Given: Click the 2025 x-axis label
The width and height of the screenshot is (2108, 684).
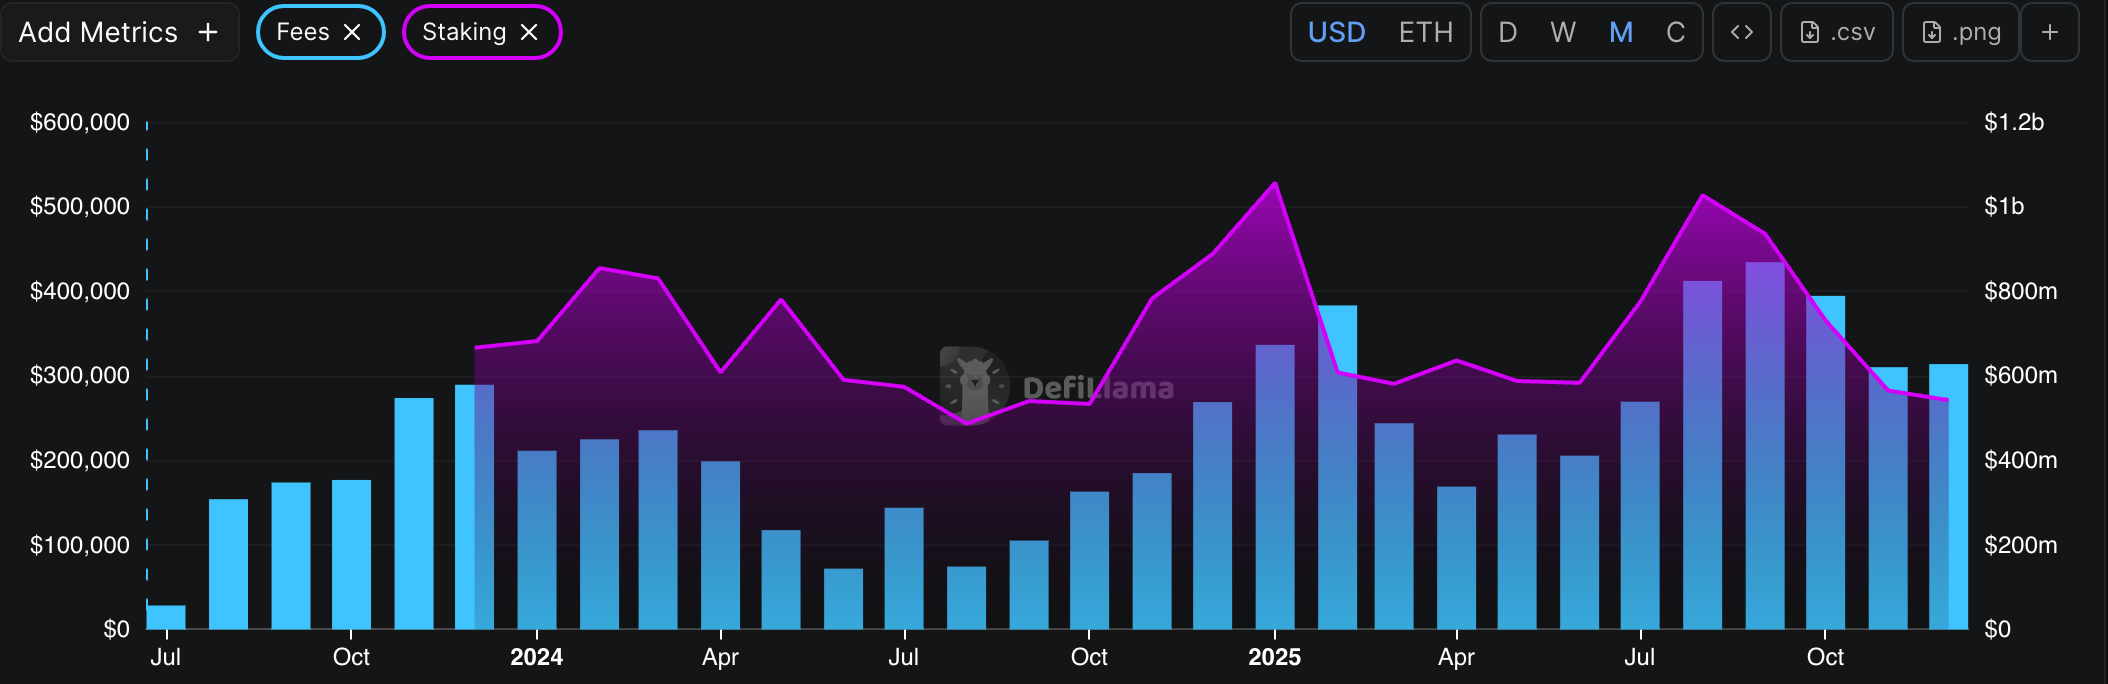Looking at the screenshot, I should [x=1274, y=657].
